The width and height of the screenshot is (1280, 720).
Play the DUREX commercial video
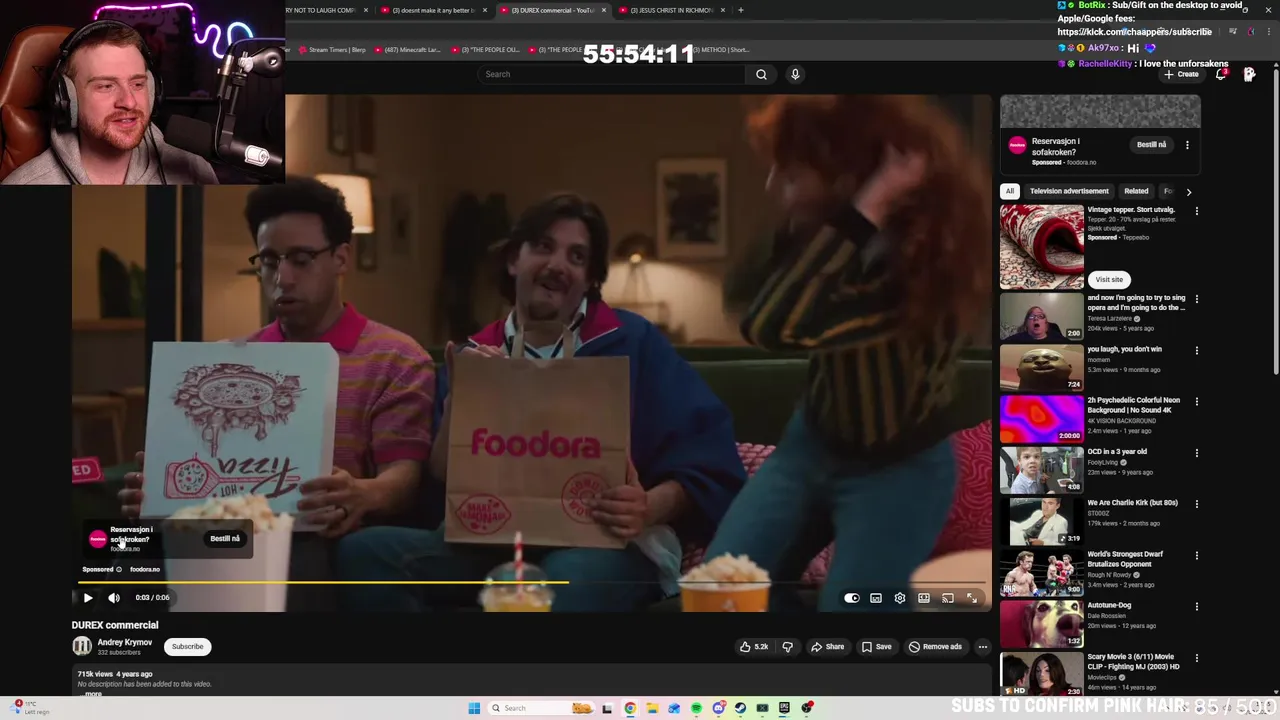[88, 598]
